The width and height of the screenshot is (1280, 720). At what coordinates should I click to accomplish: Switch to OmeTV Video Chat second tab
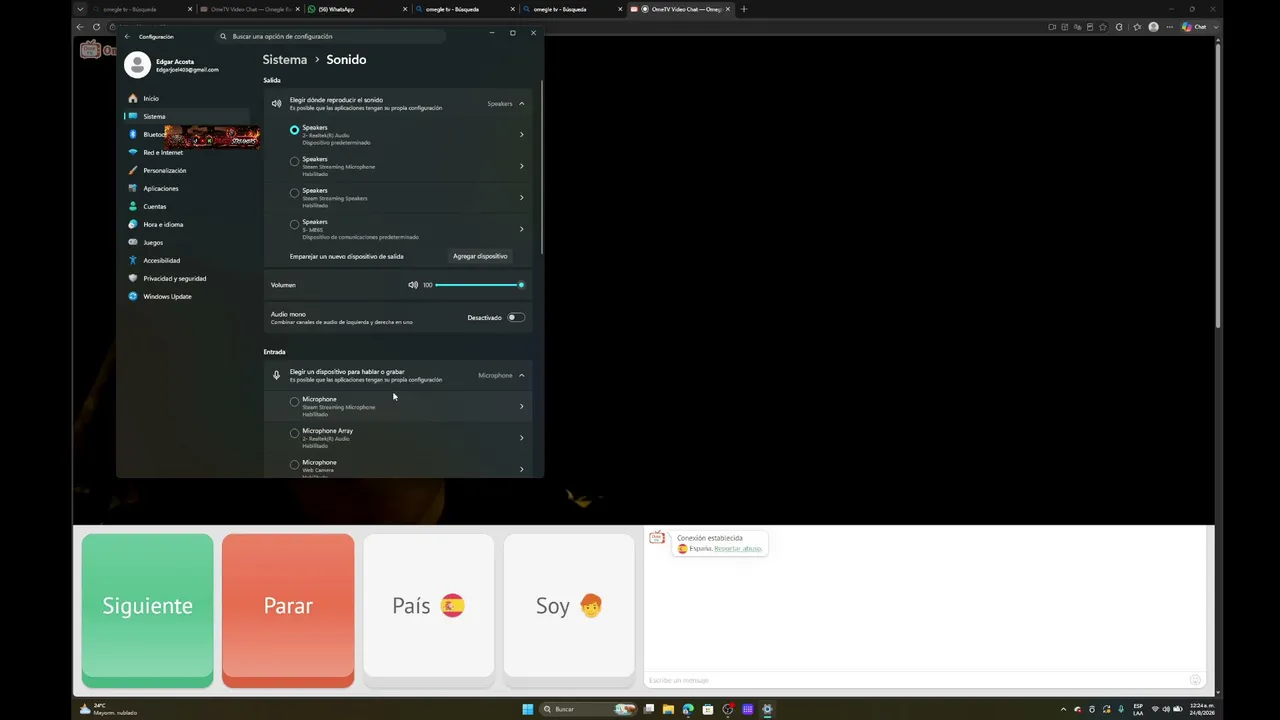point(249,9)
